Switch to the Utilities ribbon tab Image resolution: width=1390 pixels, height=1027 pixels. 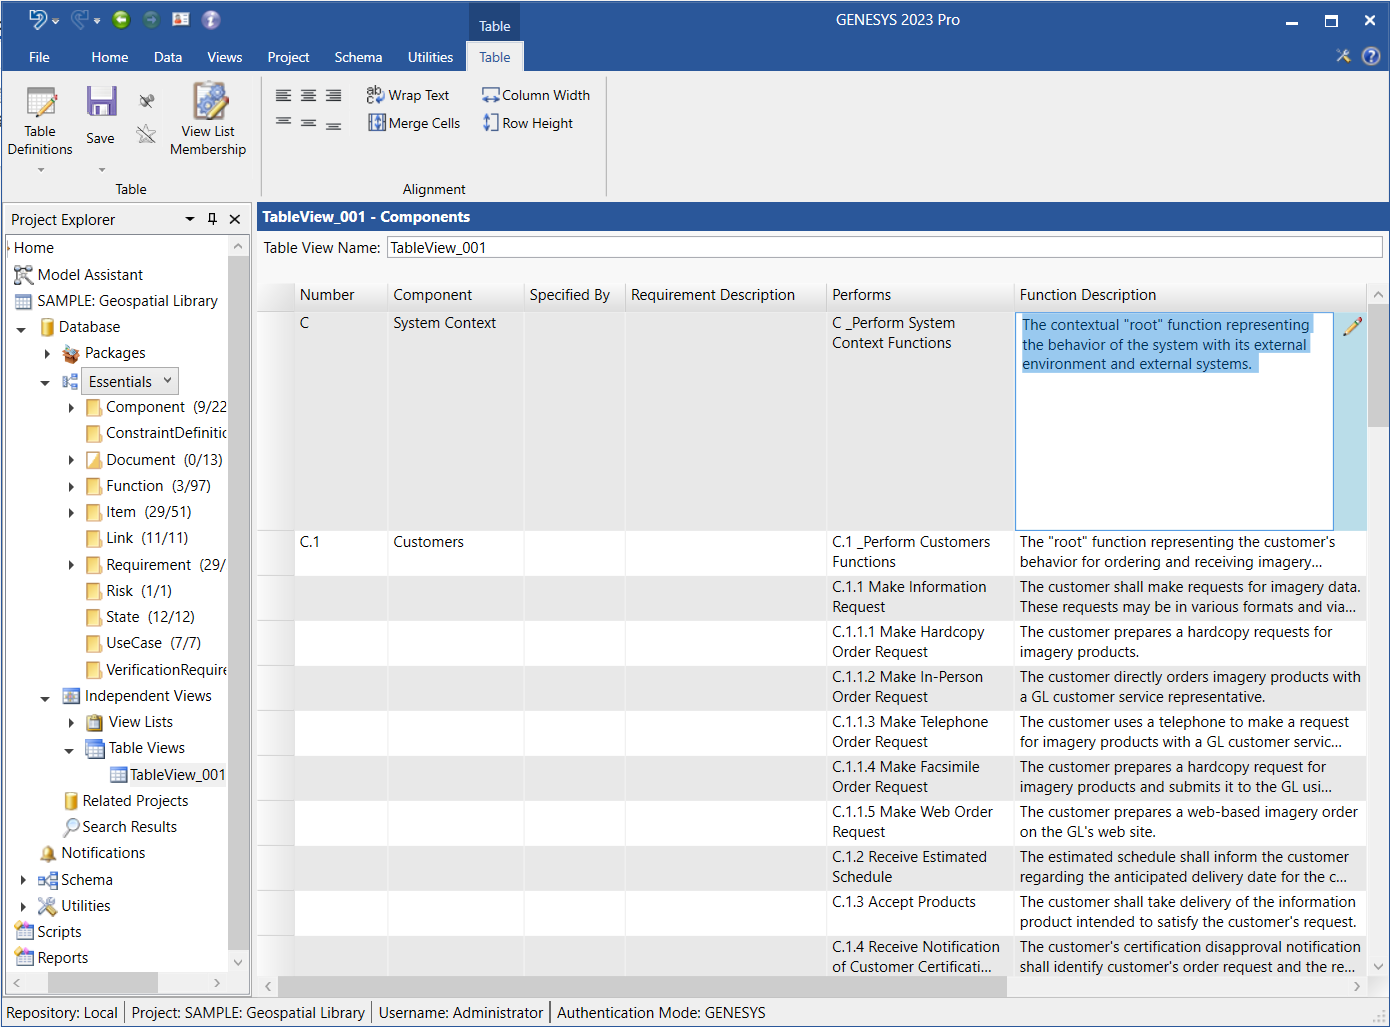[x=430, y=57]
